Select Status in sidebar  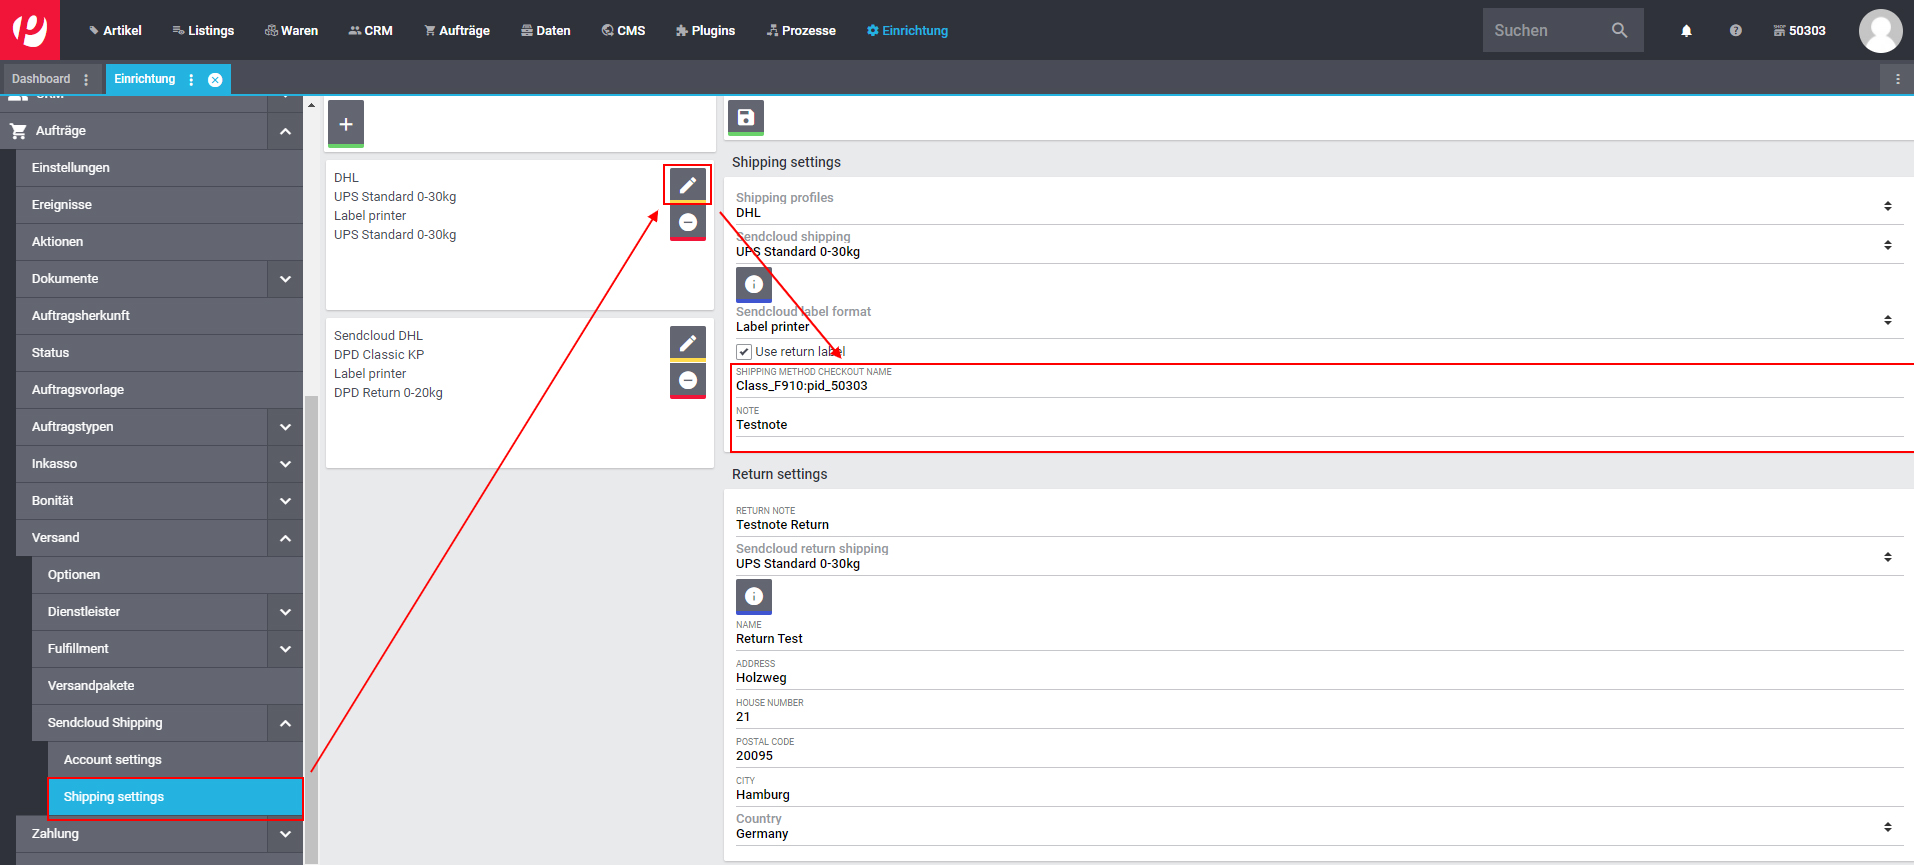pos(159,353)
